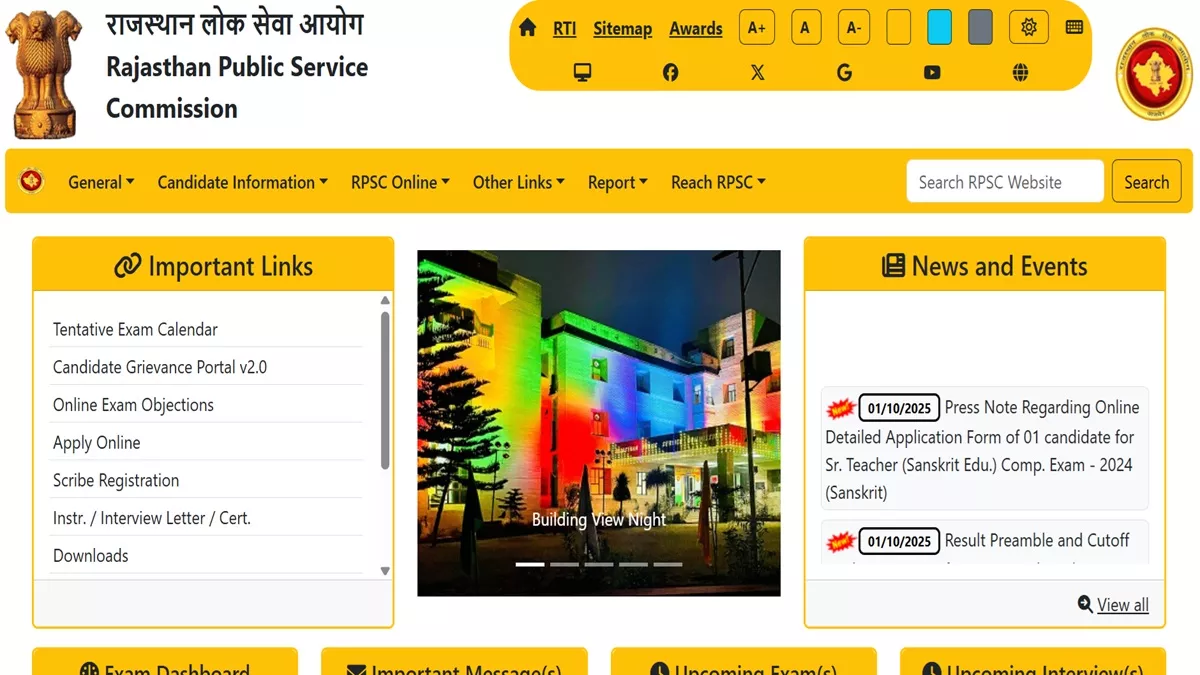Select the cyan color theme swatch
The width and height of the screenshot is (1200, 675).
(939, 28)
